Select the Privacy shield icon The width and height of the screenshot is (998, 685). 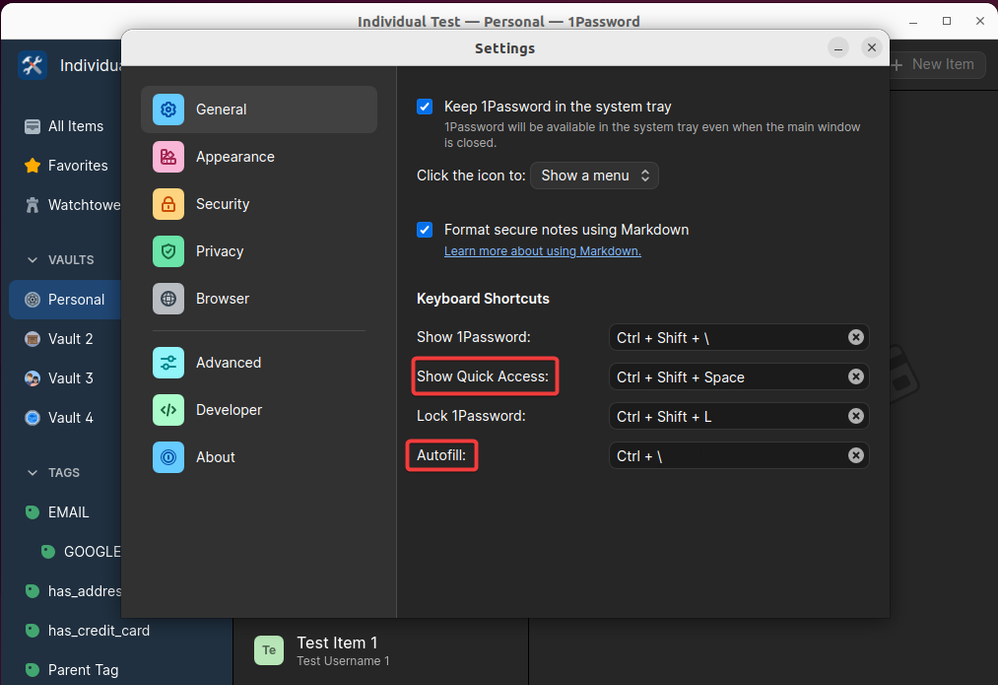point(168,251)
